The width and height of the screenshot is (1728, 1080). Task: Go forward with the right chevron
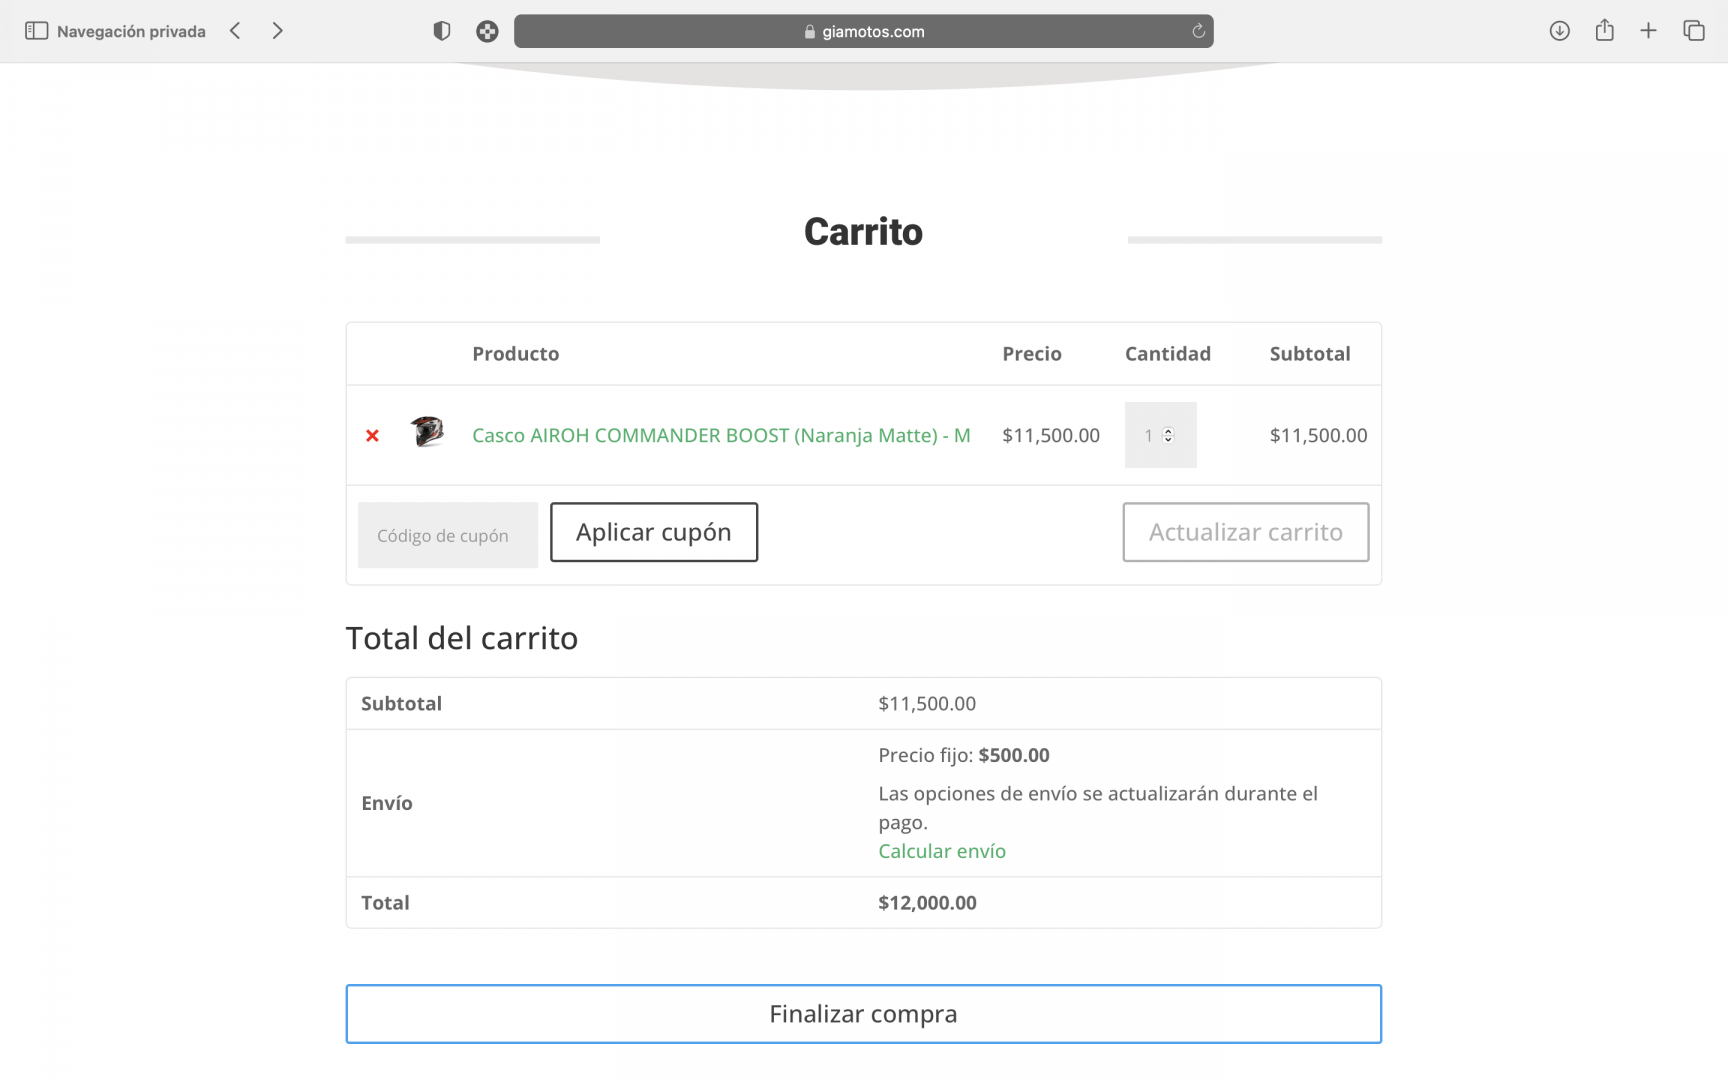coord(278,31)
